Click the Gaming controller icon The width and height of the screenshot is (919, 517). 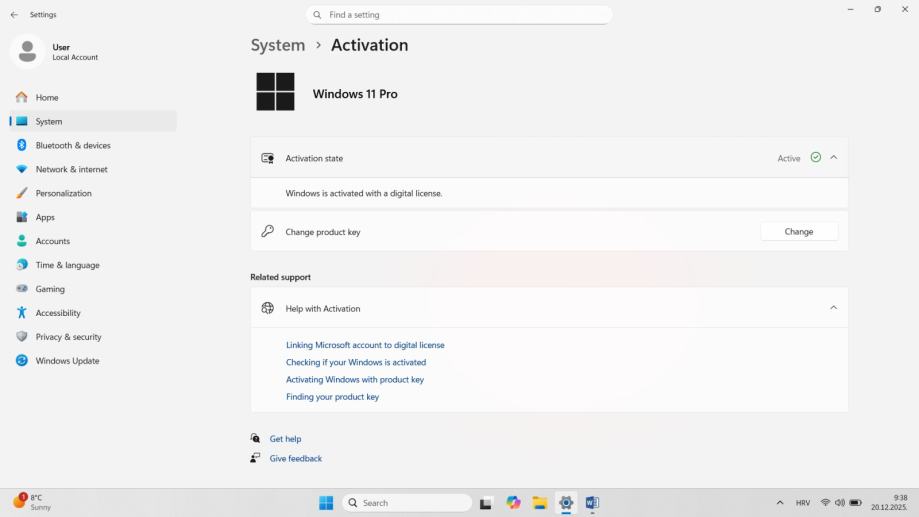tap(21, 289)
